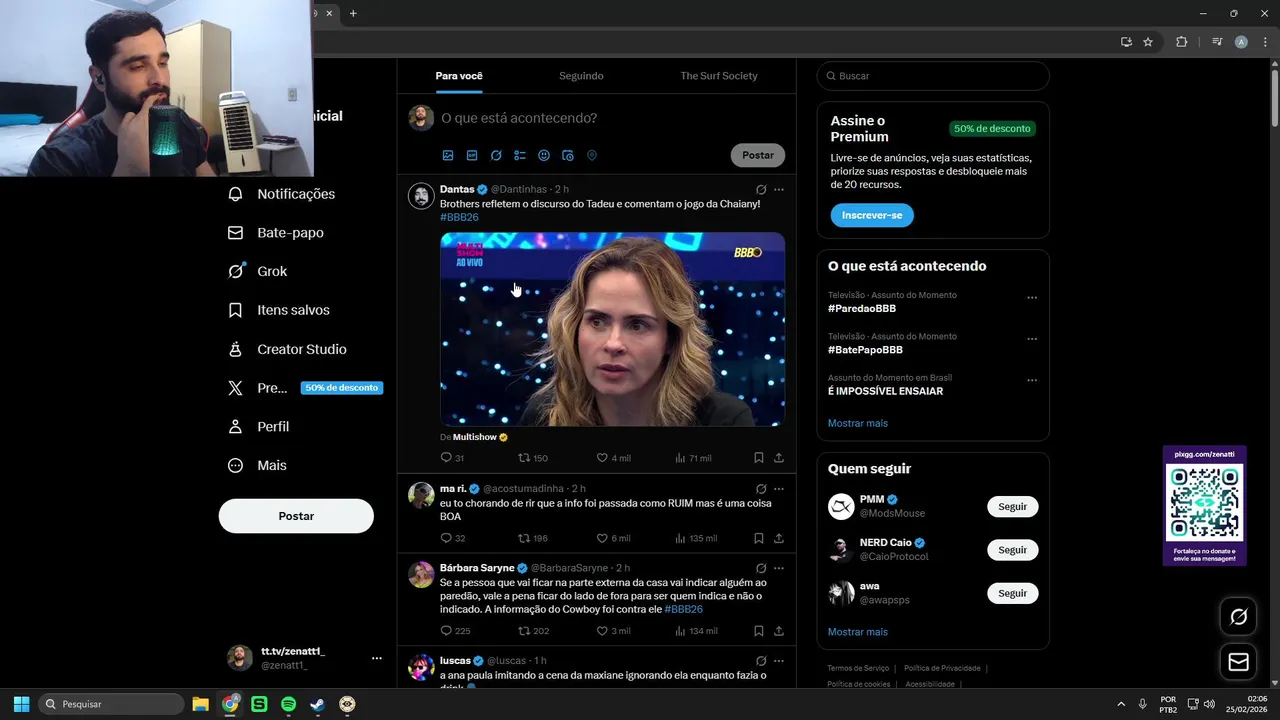The width and height of the screenshot is (1280, 720).
Task: Bookmark the ma ri. post
Action: [759, 538]
